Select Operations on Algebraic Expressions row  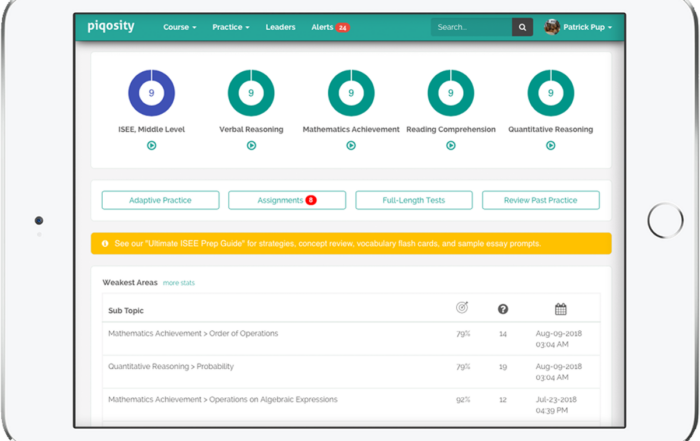point(351,405)
